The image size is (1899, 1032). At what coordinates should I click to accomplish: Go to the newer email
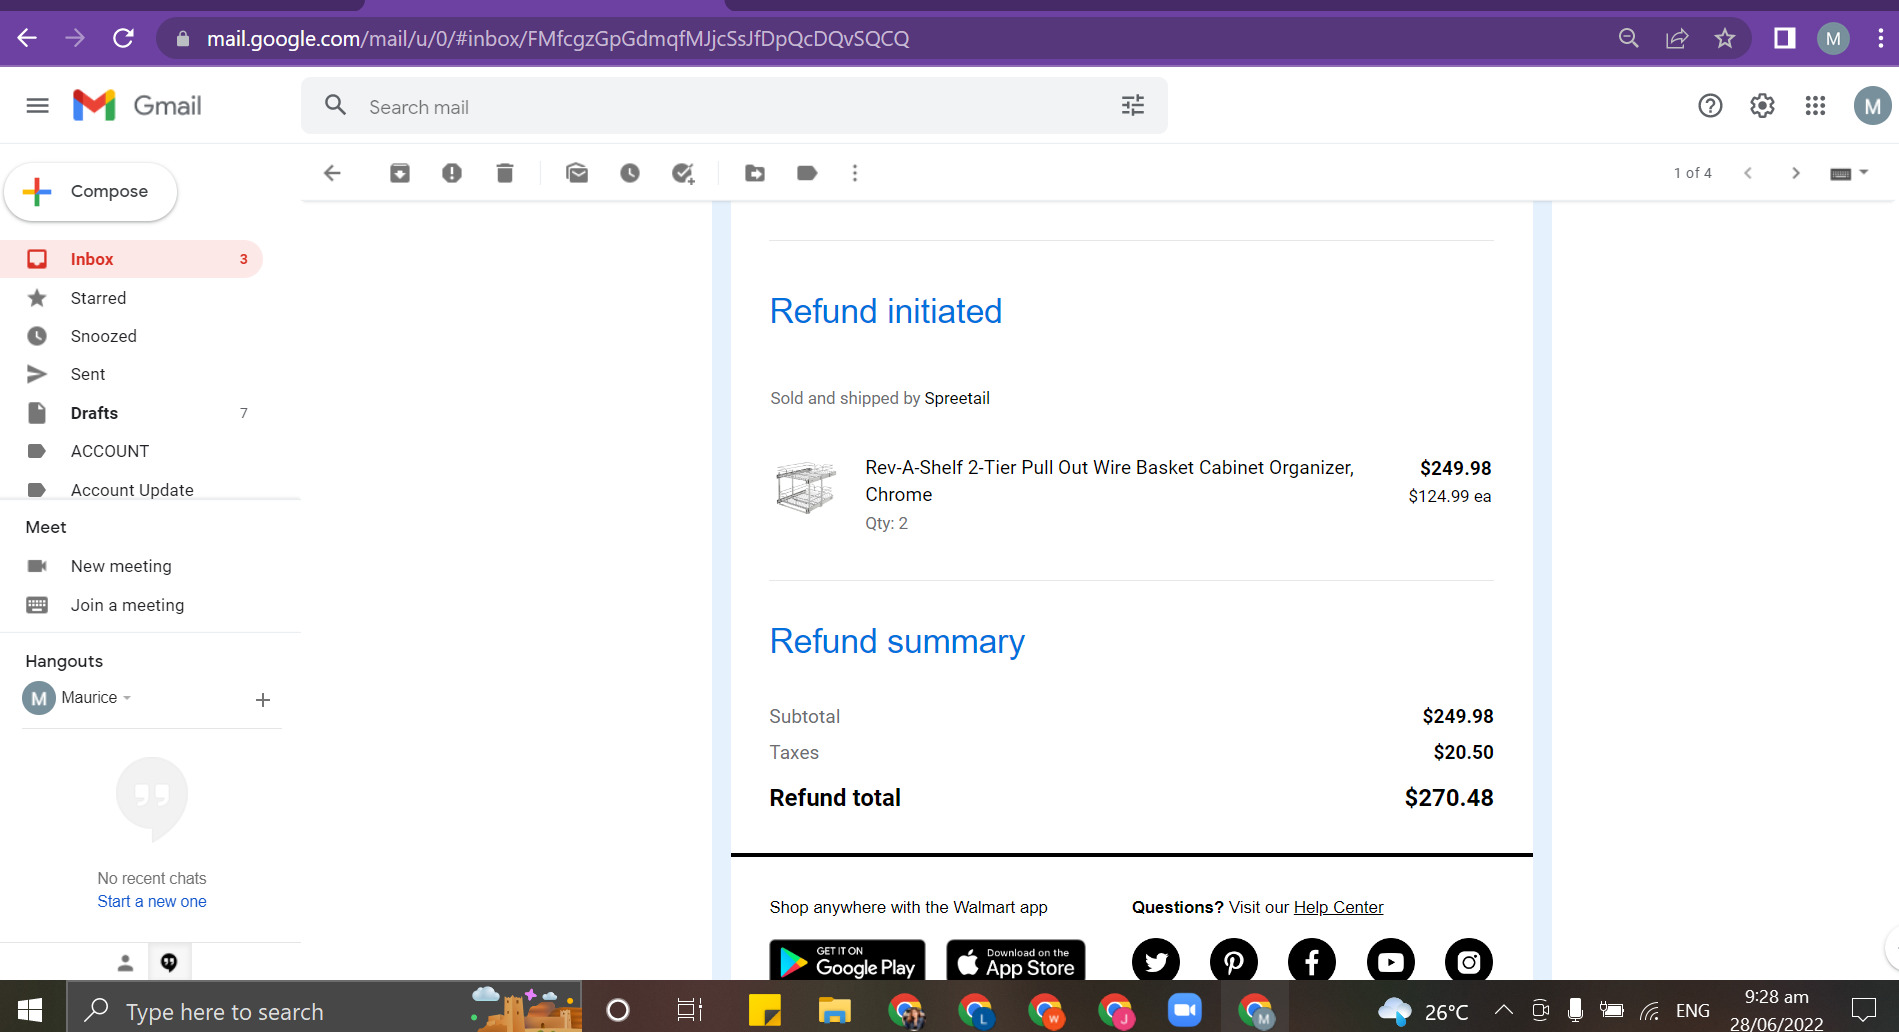1748,173
